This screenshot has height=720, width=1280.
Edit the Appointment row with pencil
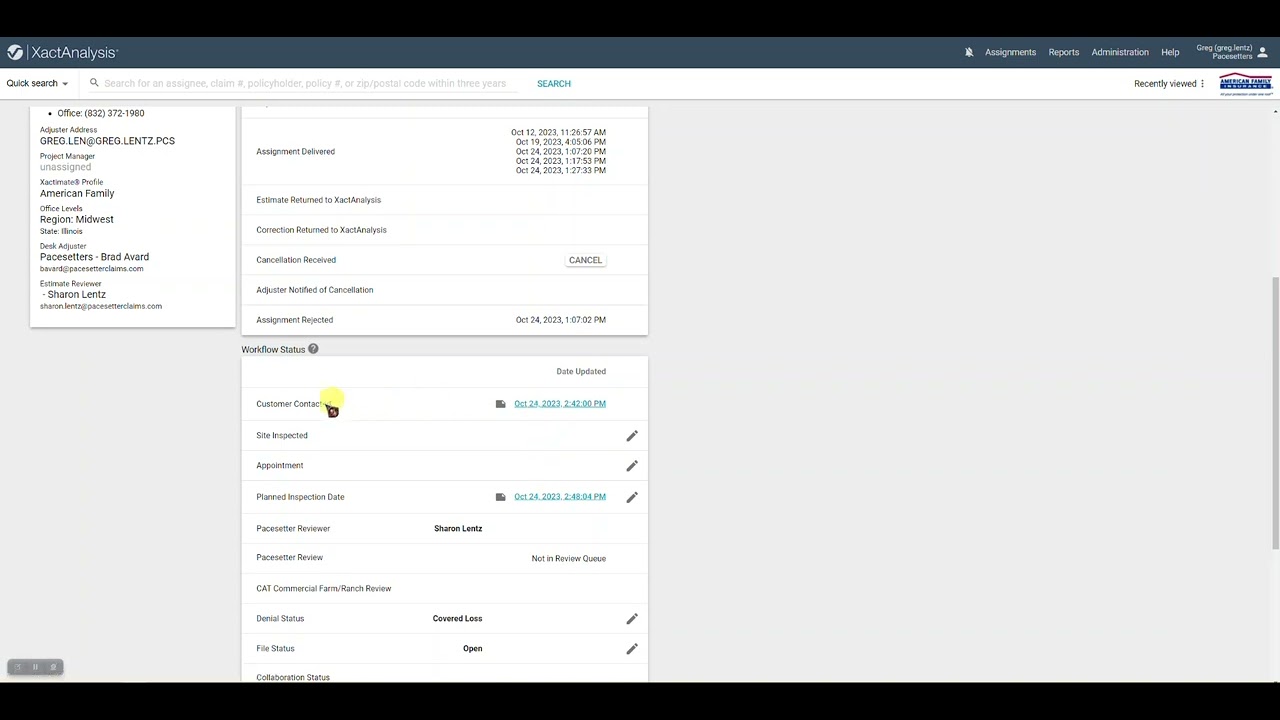tap(632, 466)
